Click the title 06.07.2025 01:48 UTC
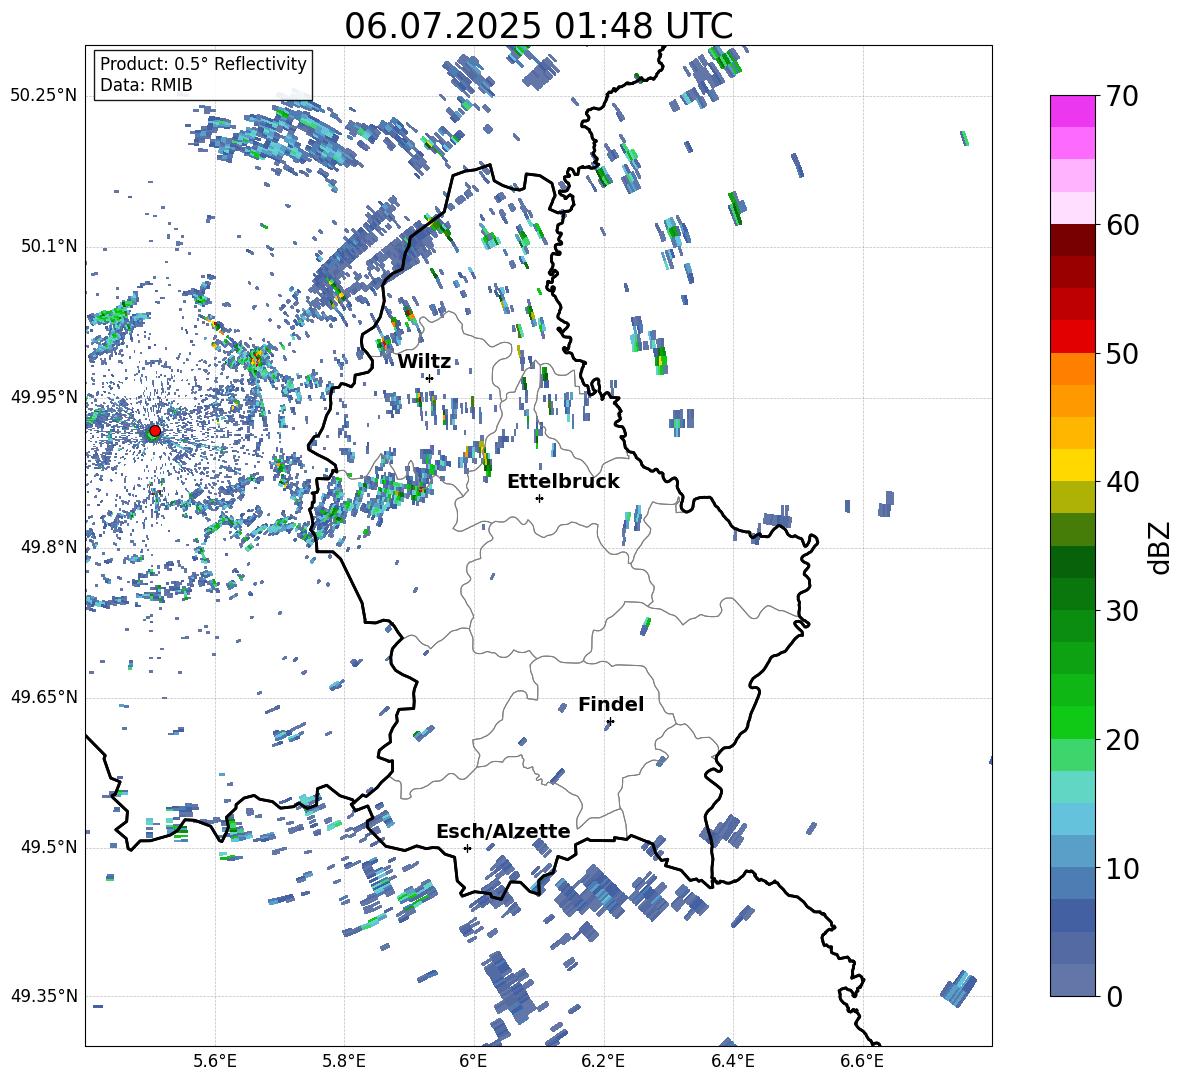This screenshot has height=1081, width=1184. pos(538,26)
